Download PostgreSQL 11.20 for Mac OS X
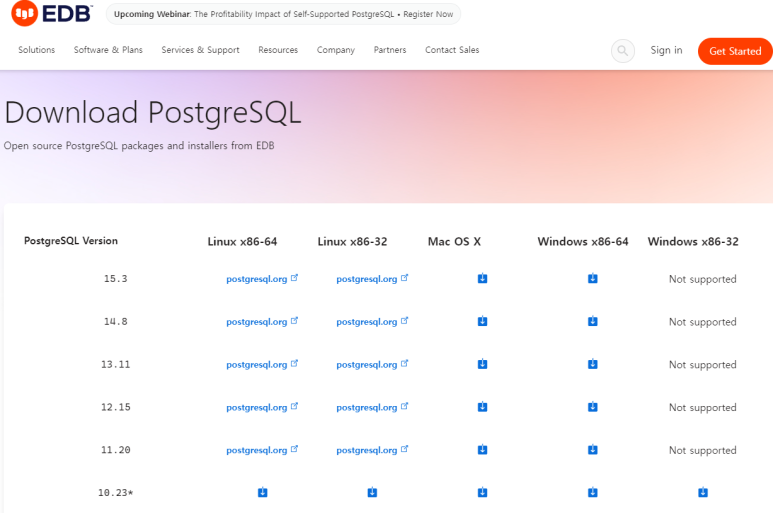This screenshot has width=773, height=513. (482, 450)
